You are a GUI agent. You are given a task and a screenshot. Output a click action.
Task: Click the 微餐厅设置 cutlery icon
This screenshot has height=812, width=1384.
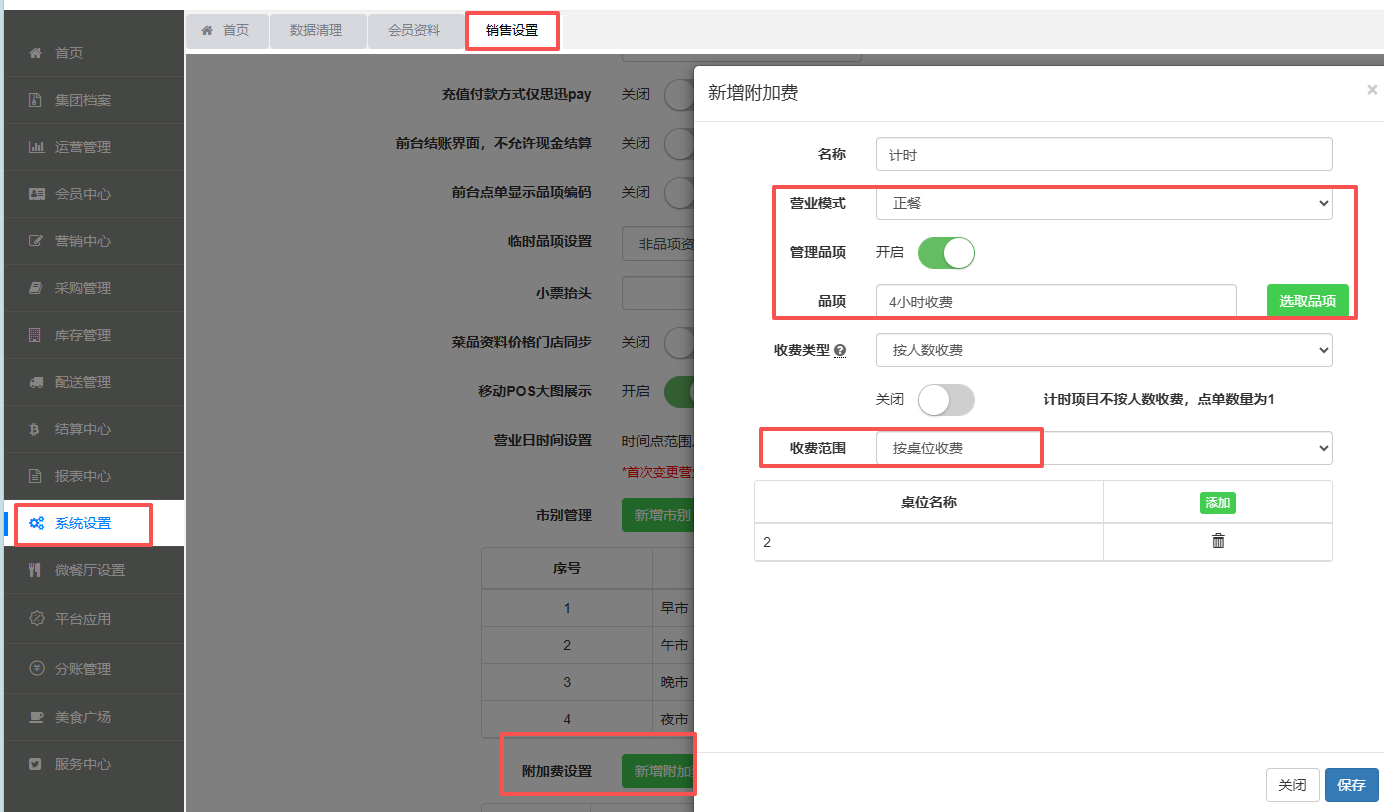(36, 570)
